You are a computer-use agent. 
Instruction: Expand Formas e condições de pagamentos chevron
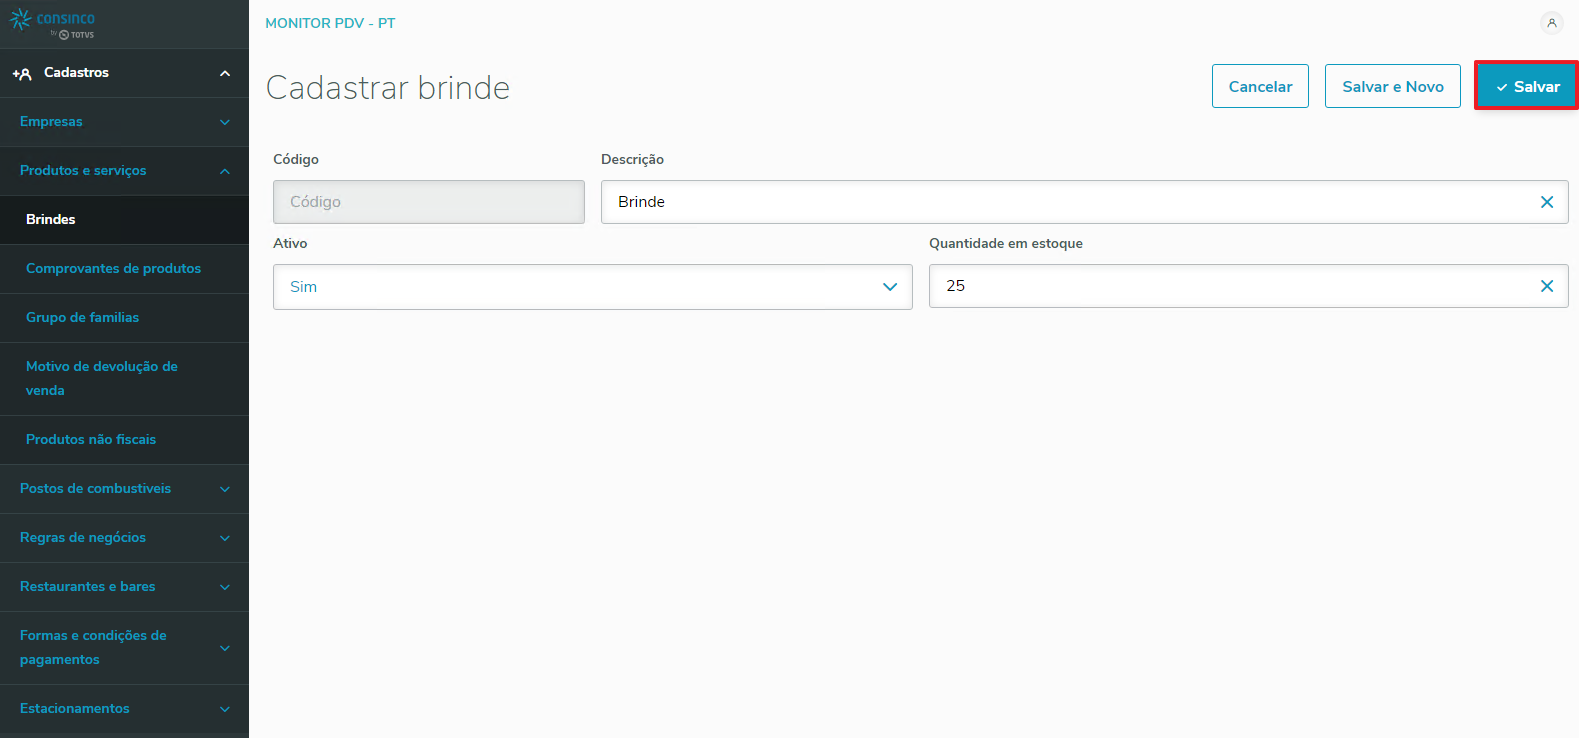click(225, 648)
